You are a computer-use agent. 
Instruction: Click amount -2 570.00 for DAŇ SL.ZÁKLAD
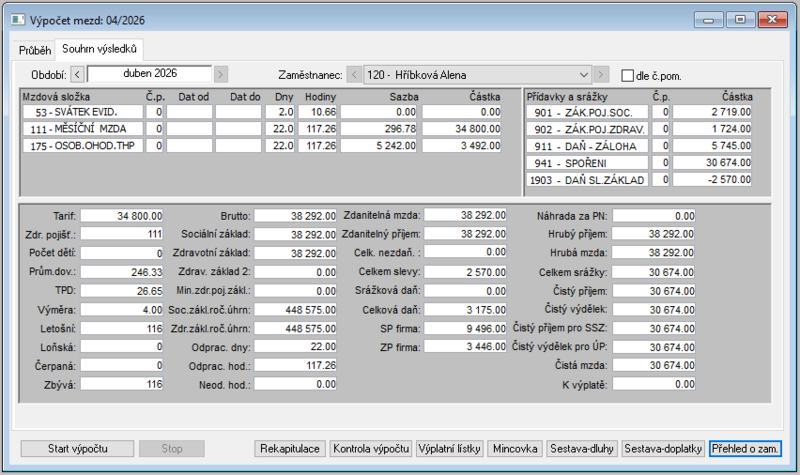712,179
